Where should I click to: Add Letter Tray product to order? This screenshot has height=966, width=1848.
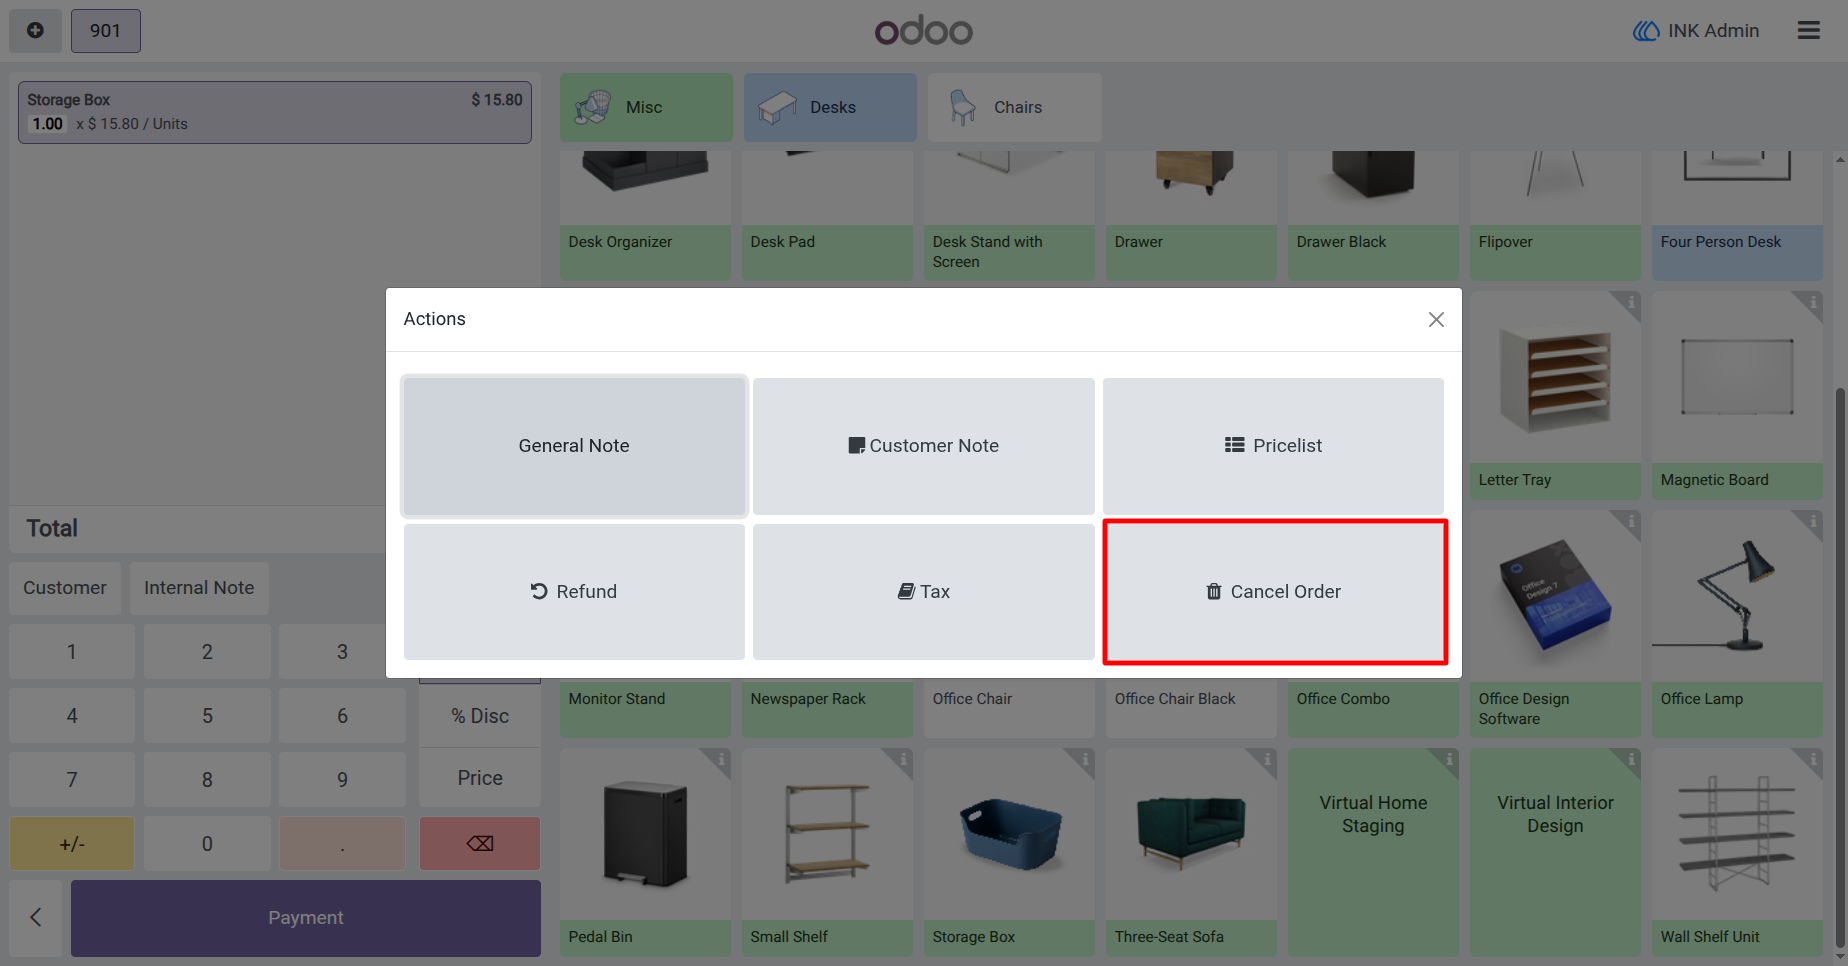pyautogui.click(x=1555, y=396)
